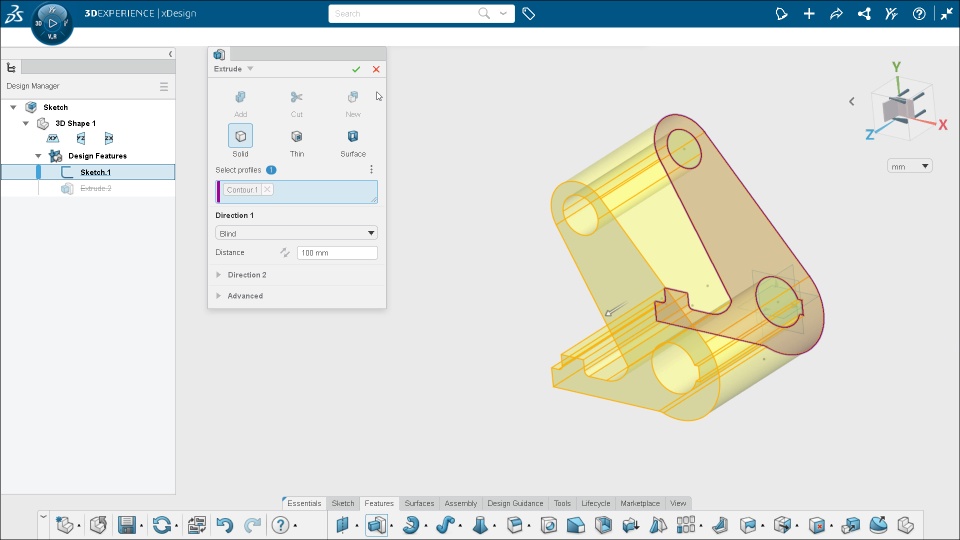
Task: Click the new component icon with star
Action: (64, 525)
